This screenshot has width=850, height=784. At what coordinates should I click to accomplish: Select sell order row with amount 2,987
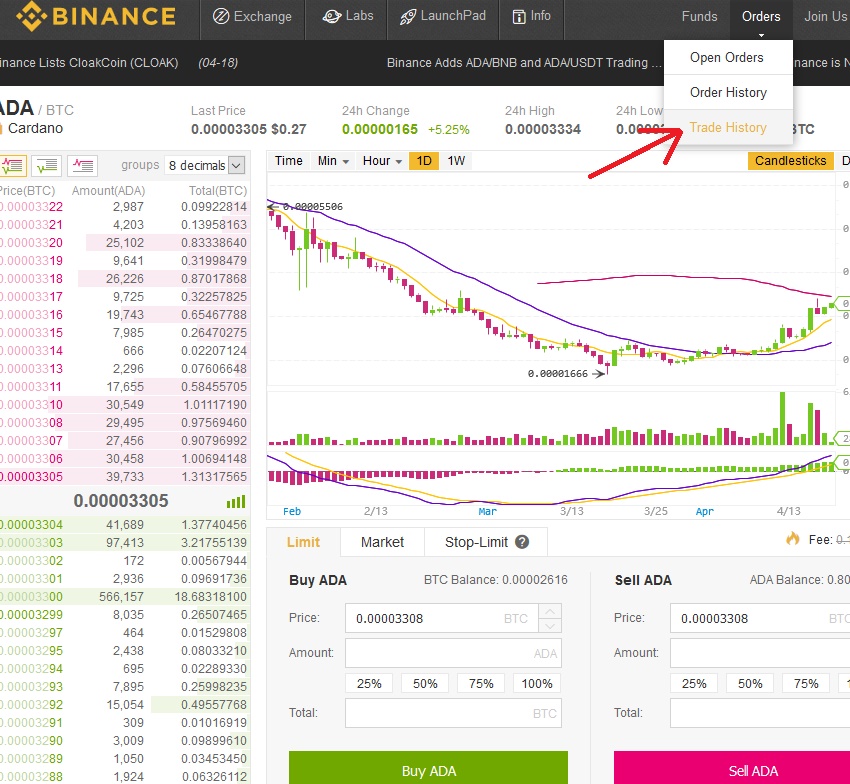[x=125, y=207]
